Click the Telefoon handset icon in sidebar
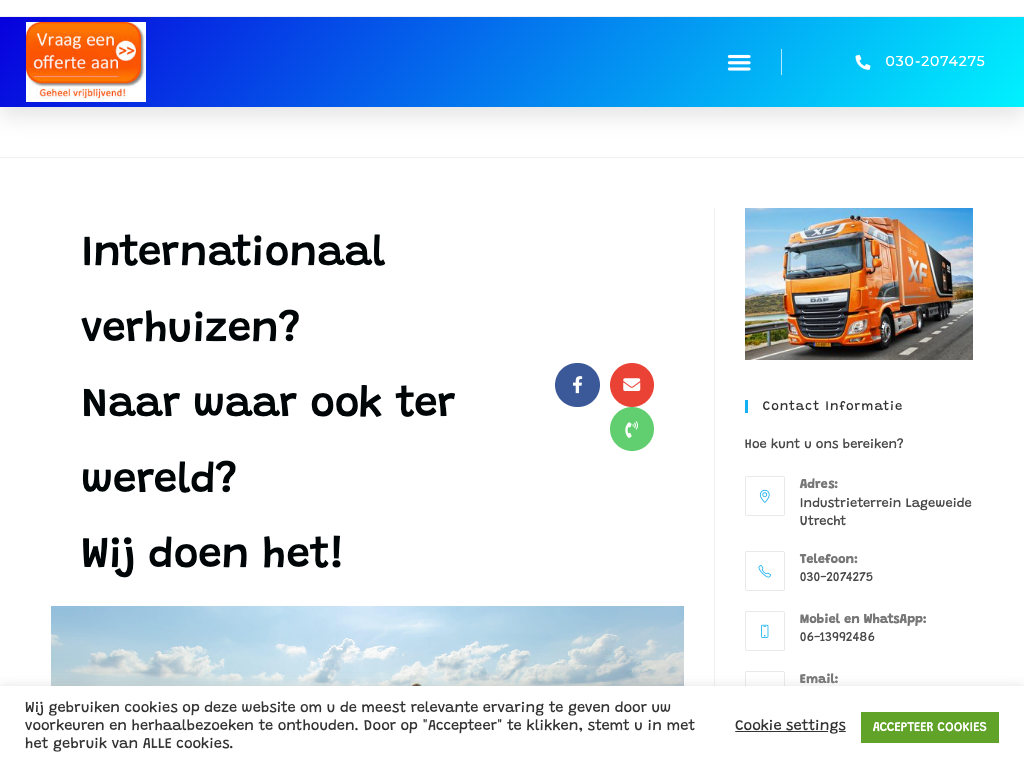The image size is (1024, 768). point(765,571)
